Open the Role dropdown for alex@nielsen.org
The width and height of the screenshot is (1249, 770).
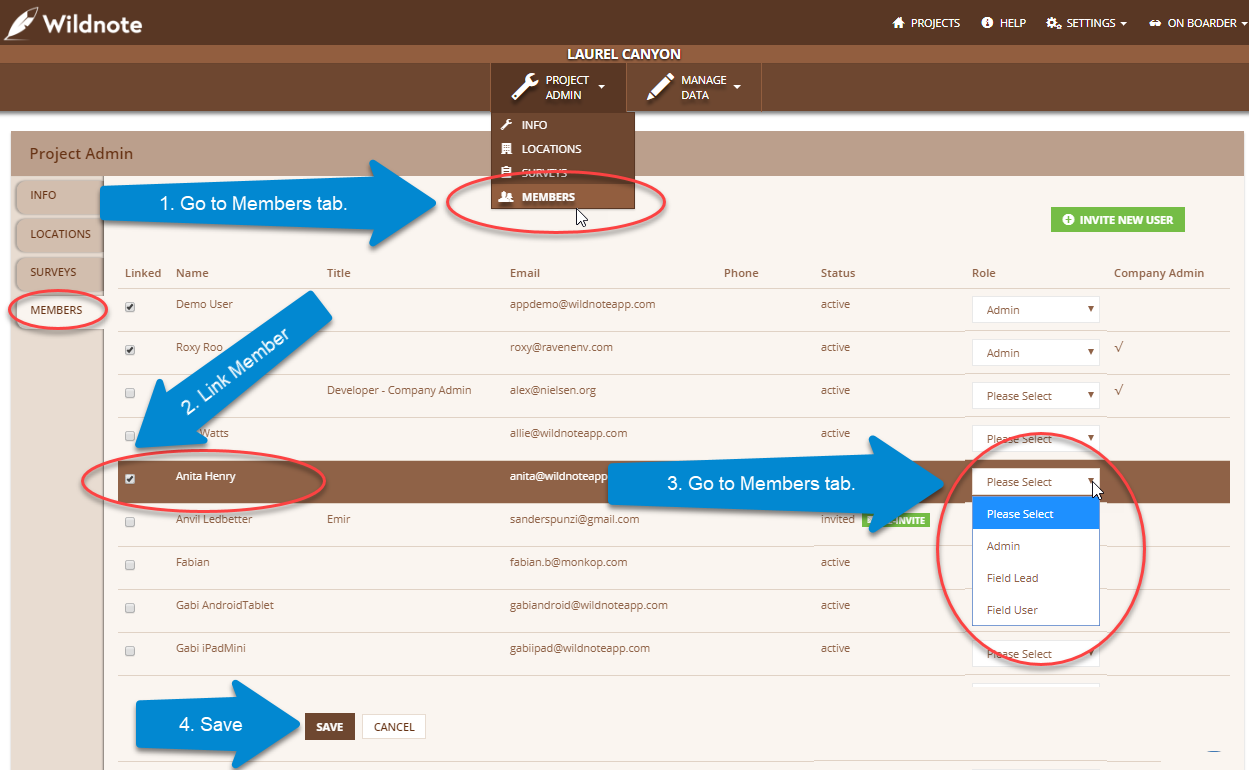tap(1036, 396)
